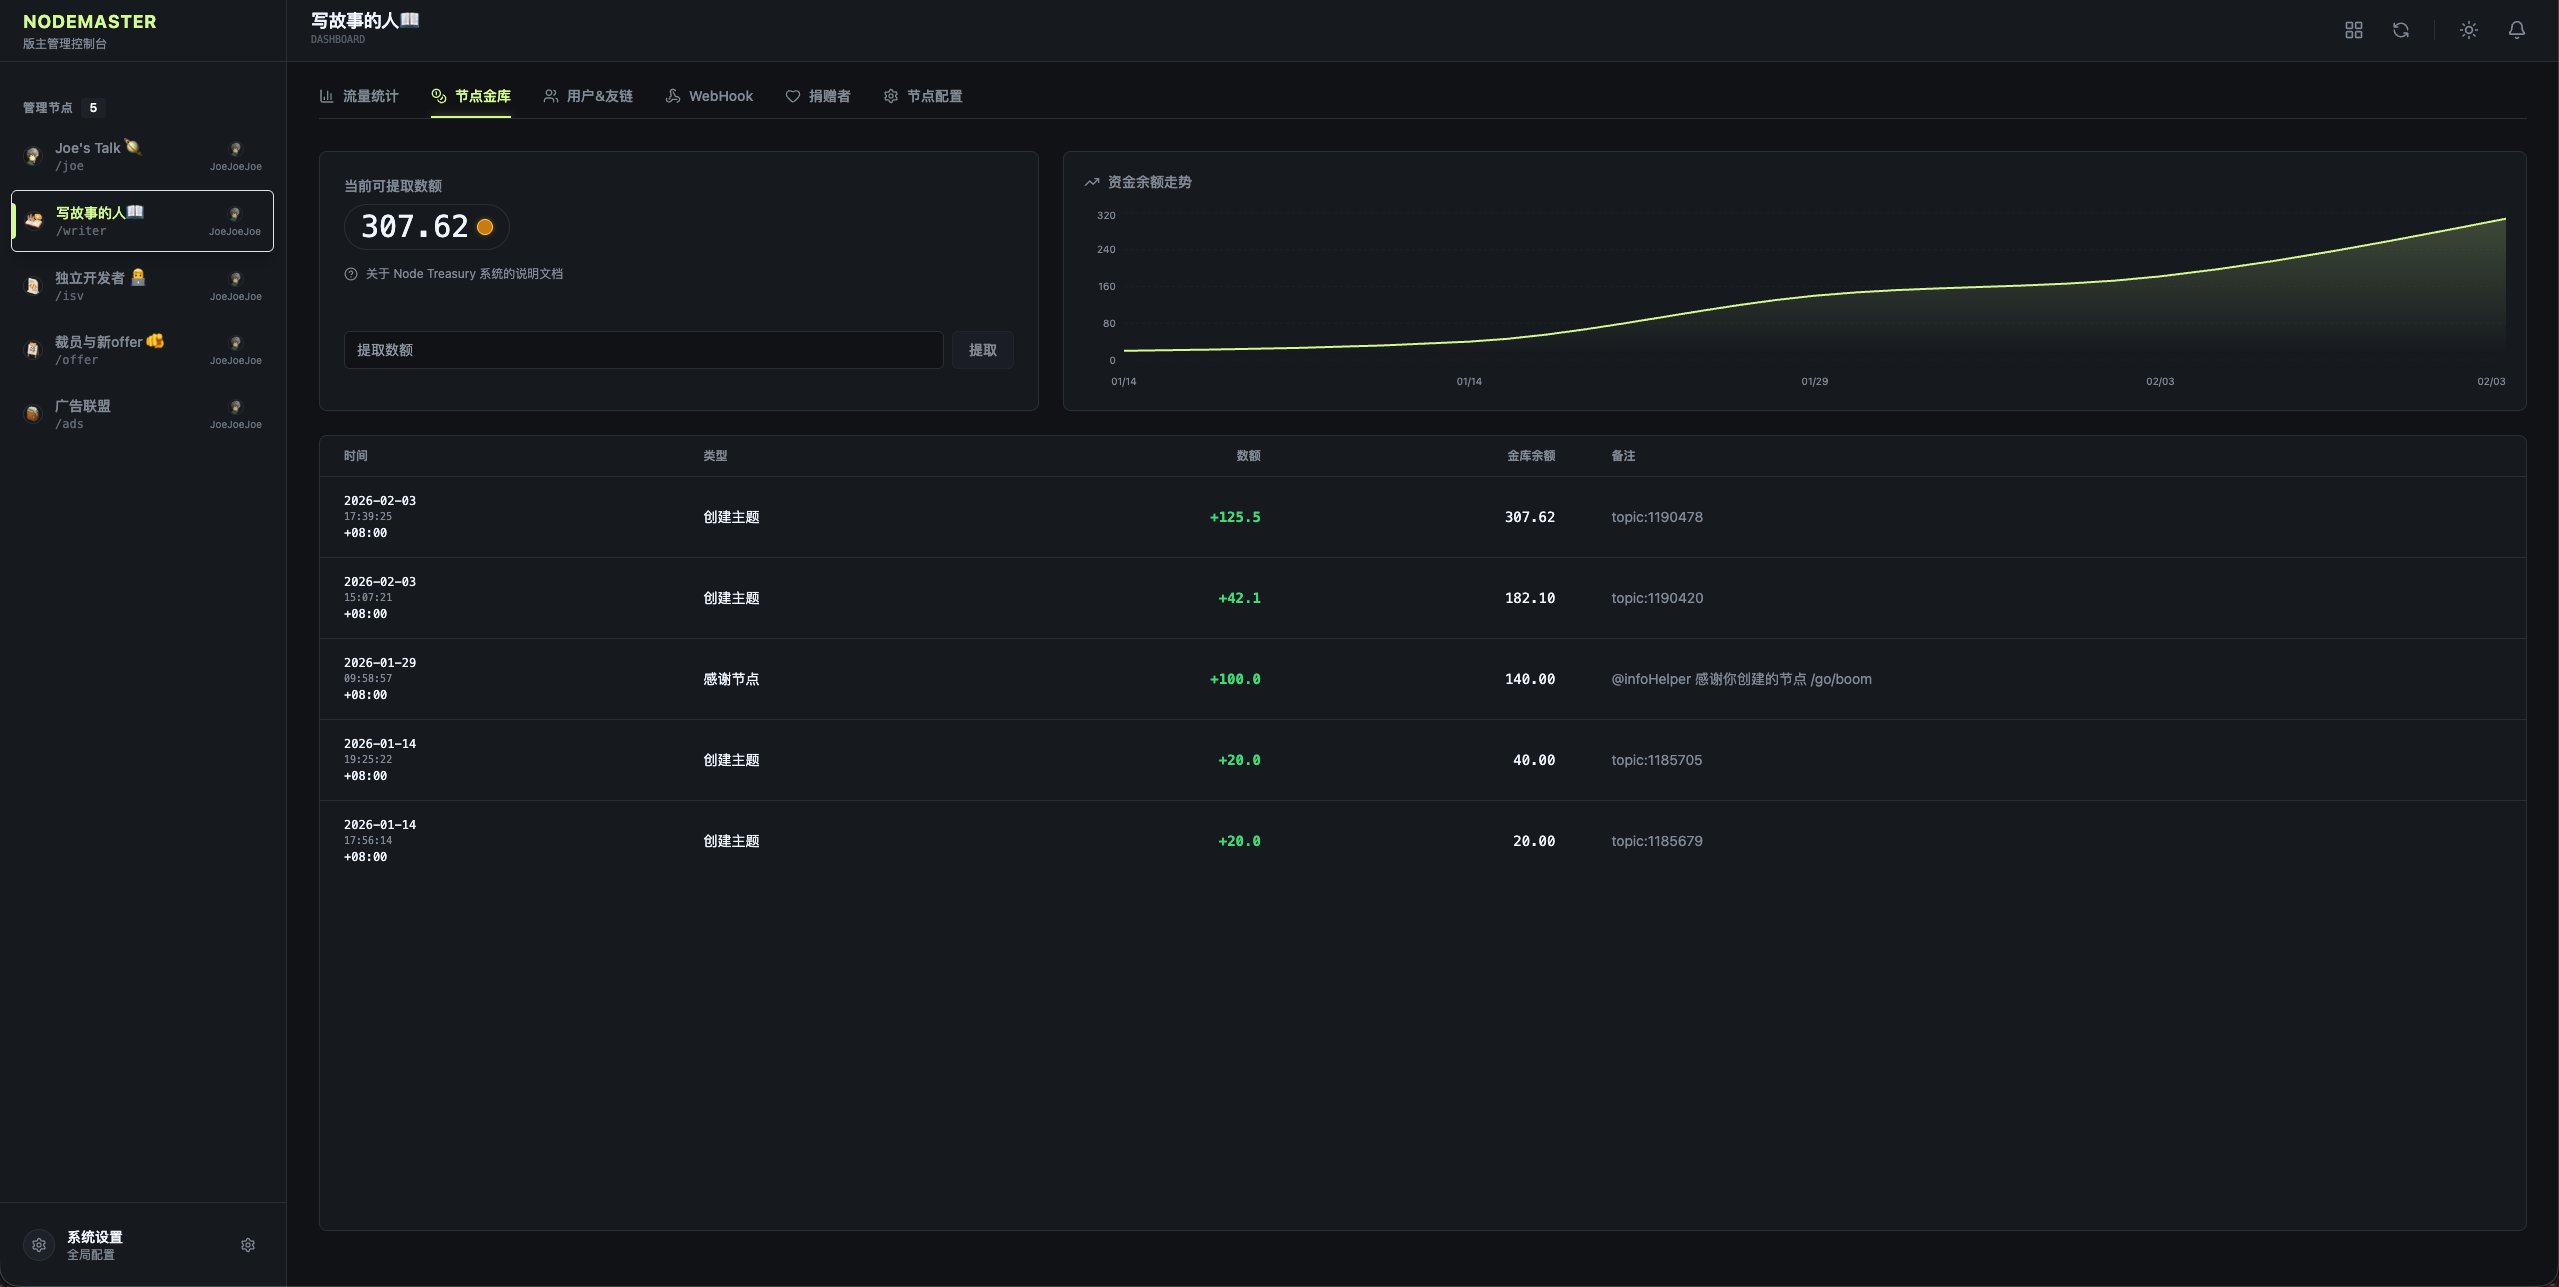Toggle light theme with sun icon

[2468, 30]
